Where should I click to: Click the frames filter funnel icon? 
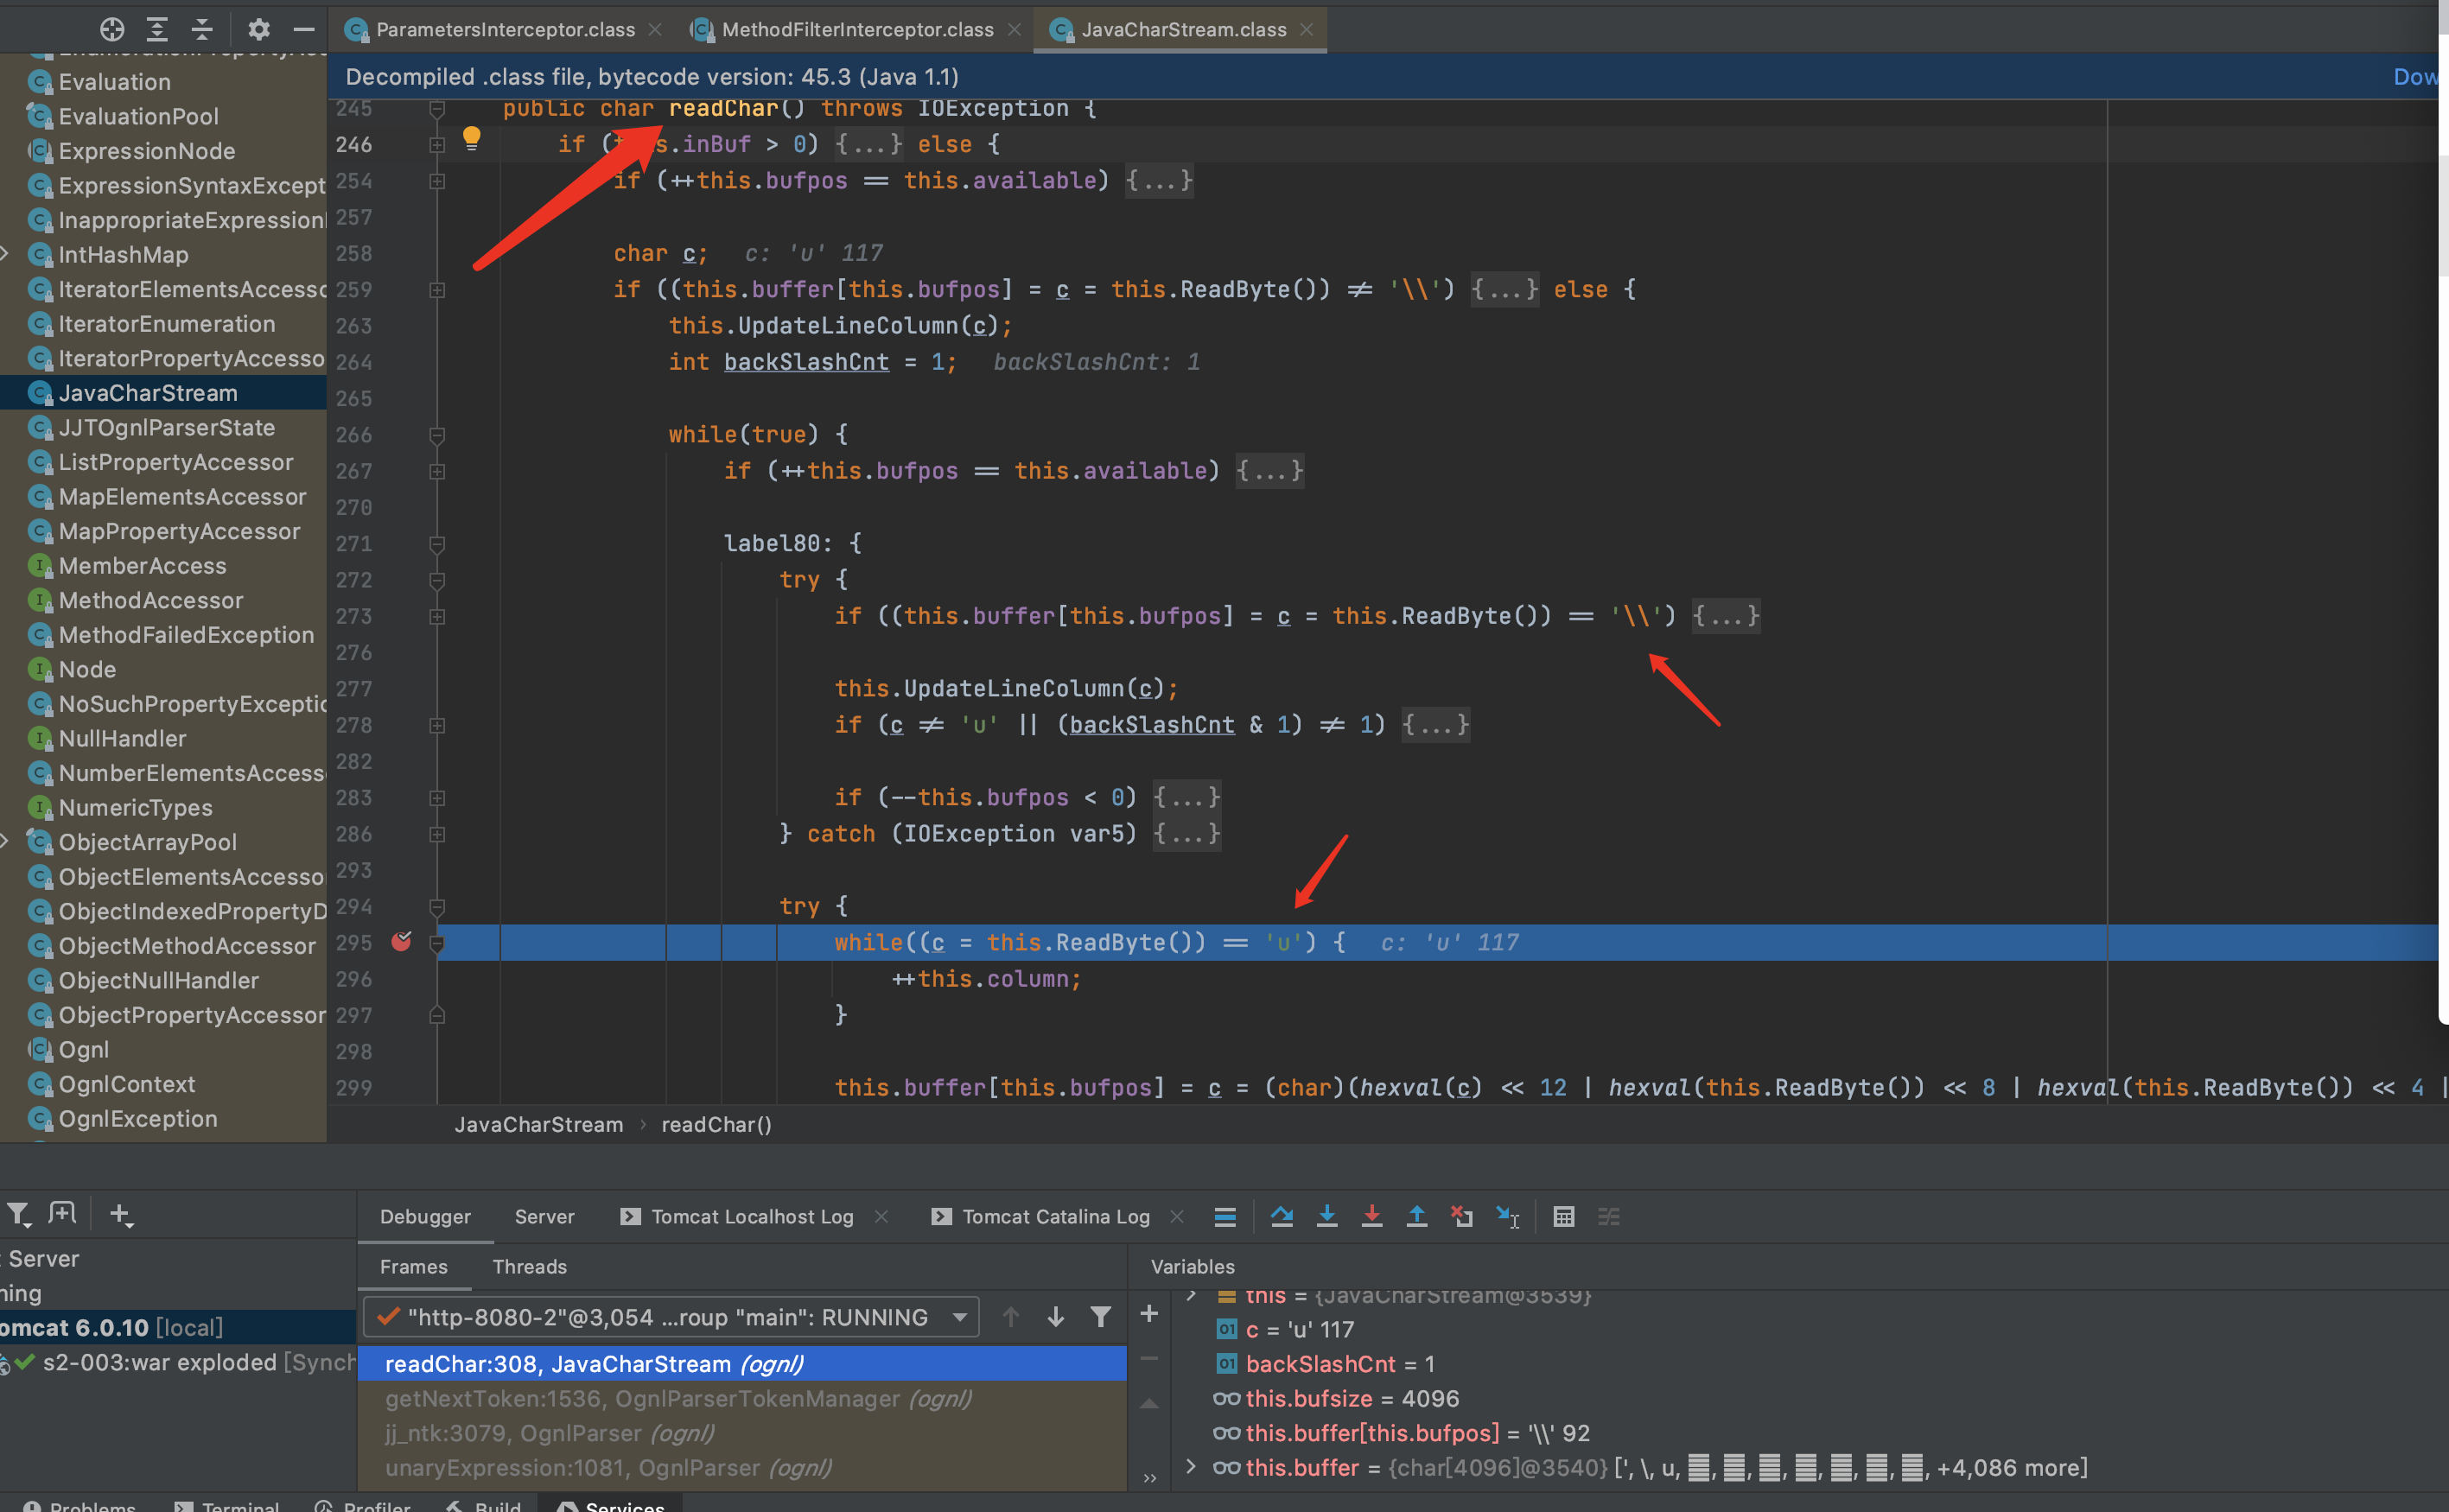1101,1316
